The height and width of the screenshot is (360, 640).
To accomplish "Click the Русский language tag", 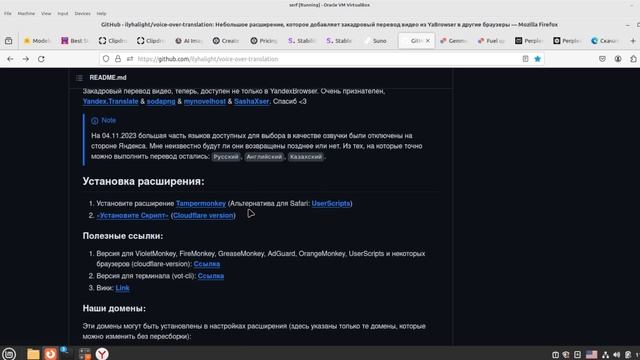I will [x=226, y=157].
